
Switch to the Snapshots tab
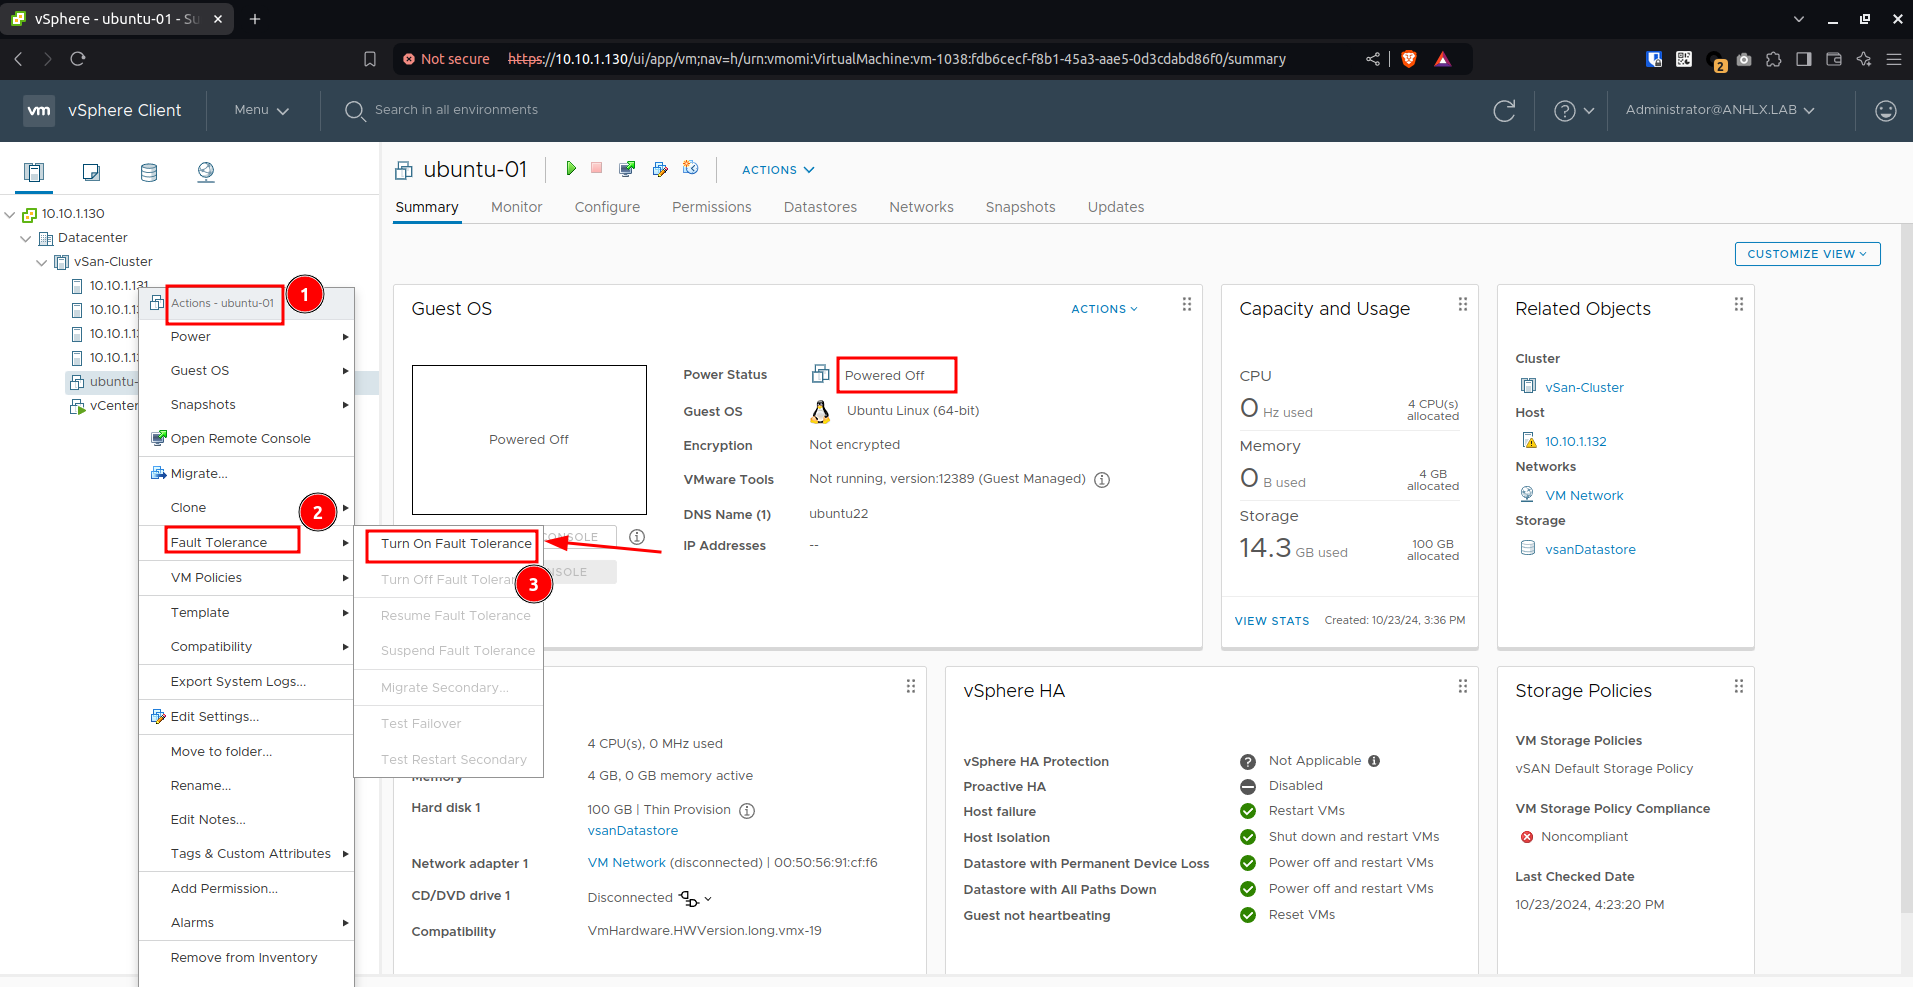pos(1020,207)
